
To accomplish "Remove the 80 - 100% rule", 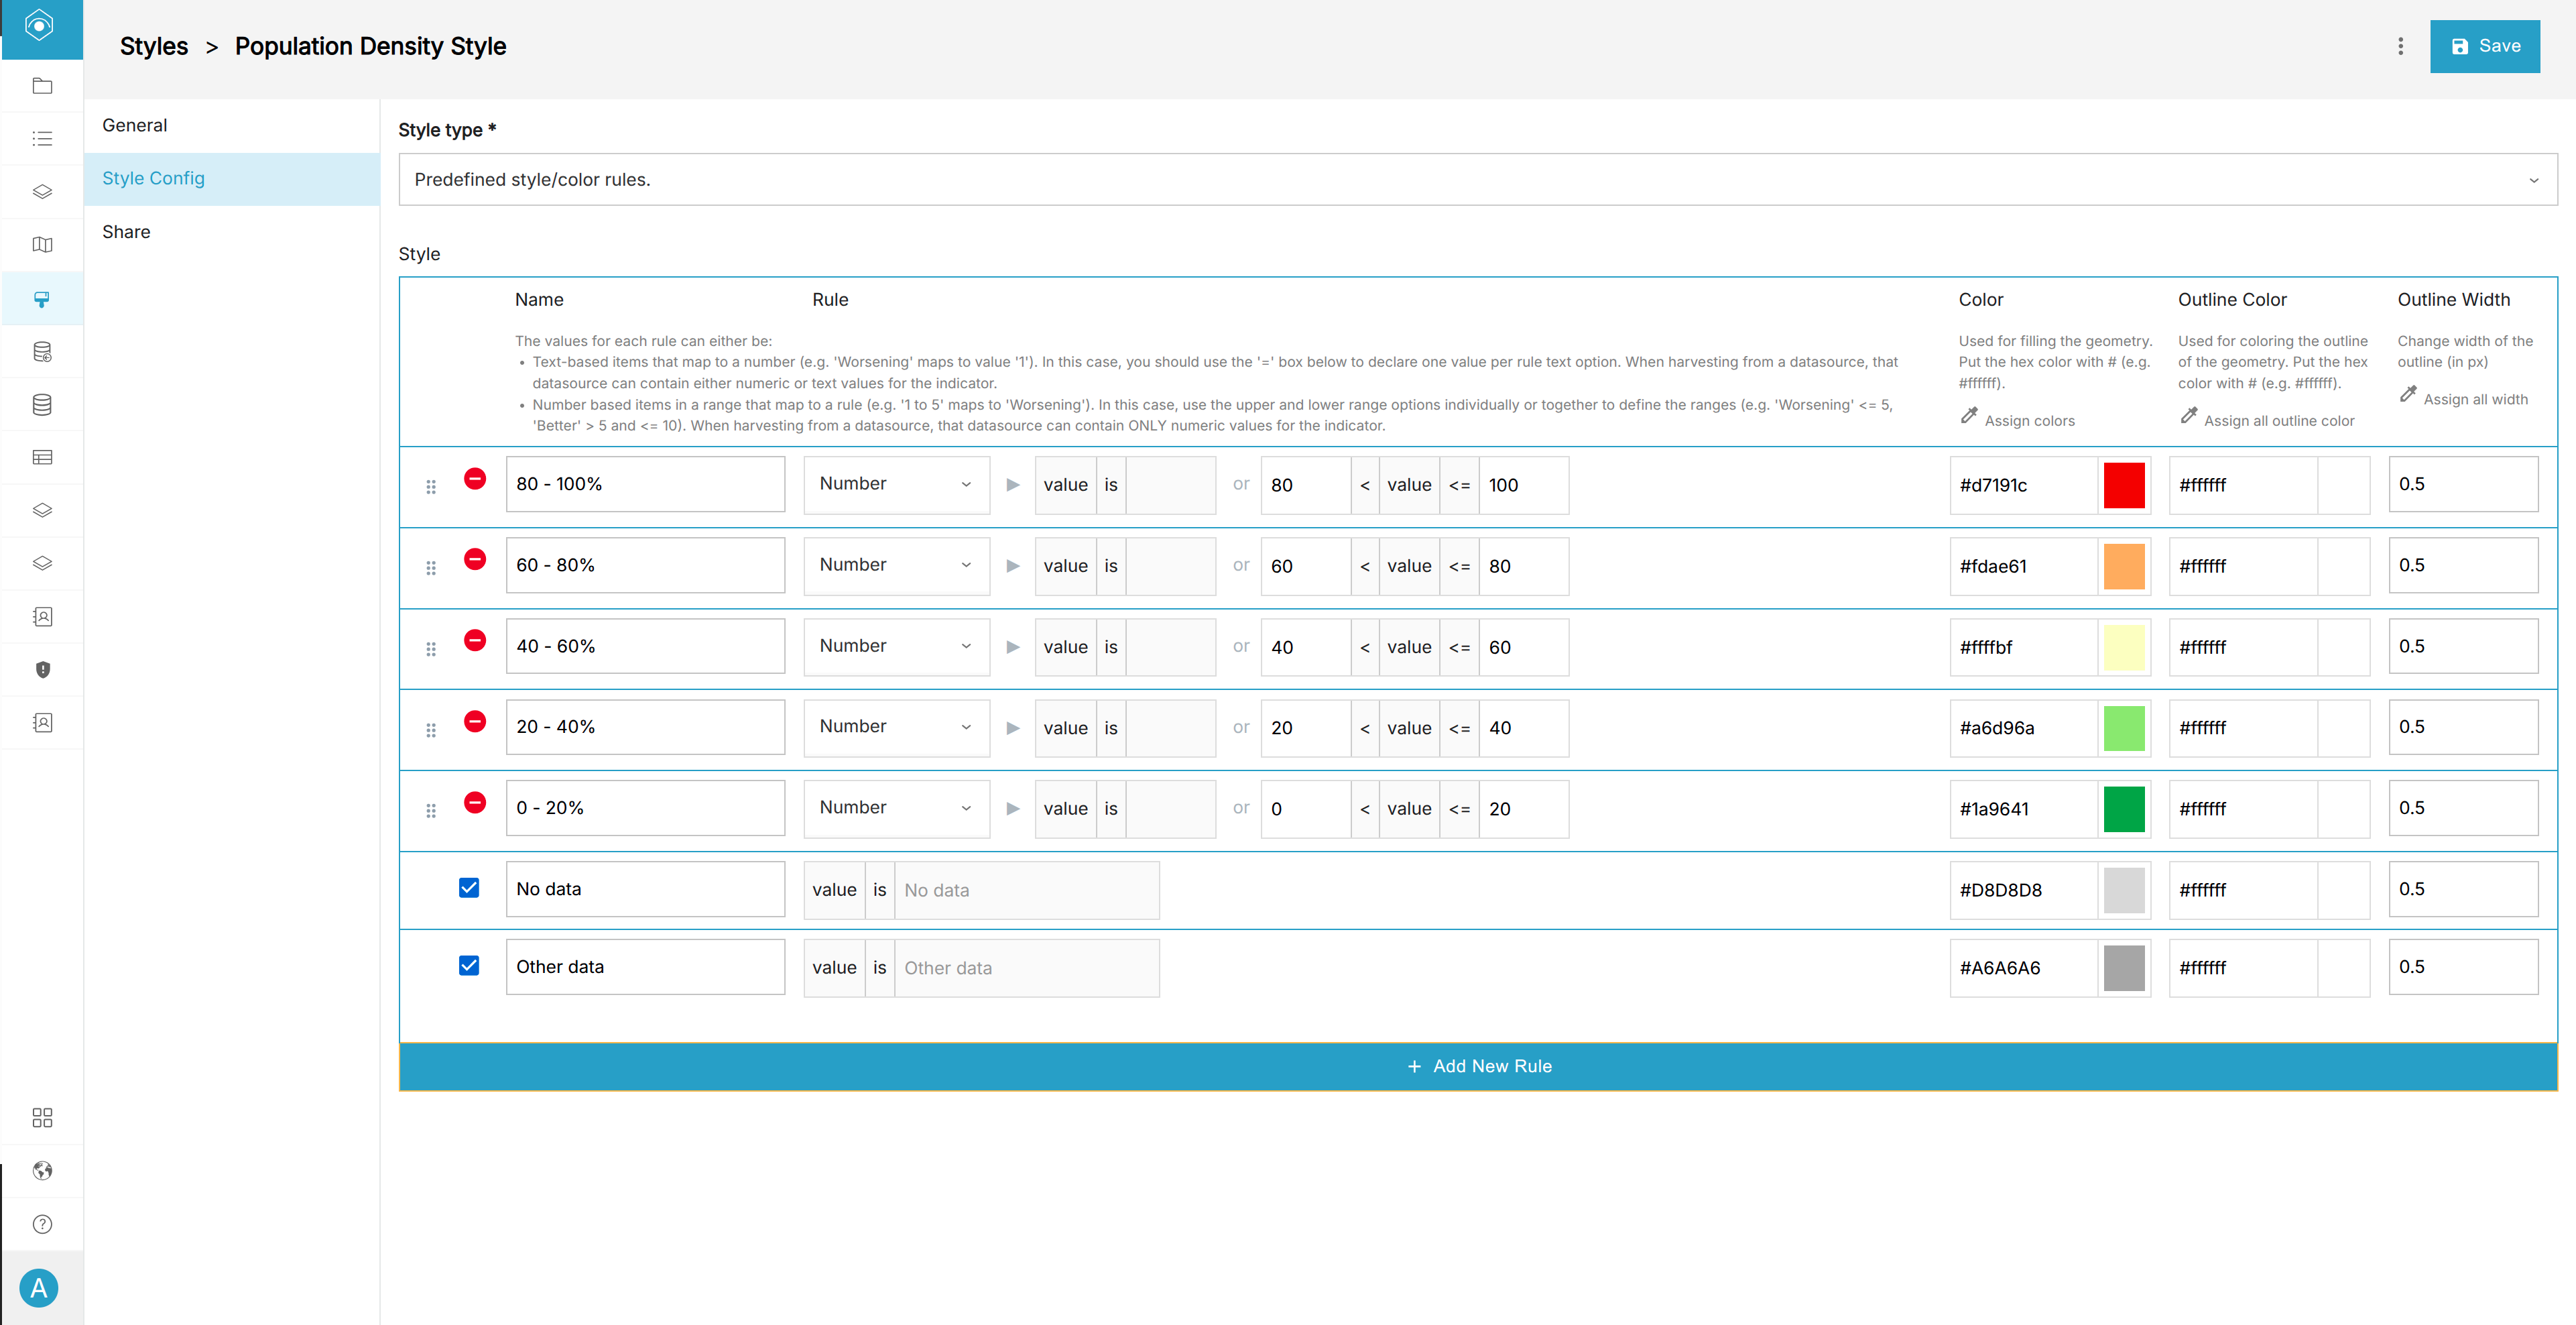I will [475, 479].
